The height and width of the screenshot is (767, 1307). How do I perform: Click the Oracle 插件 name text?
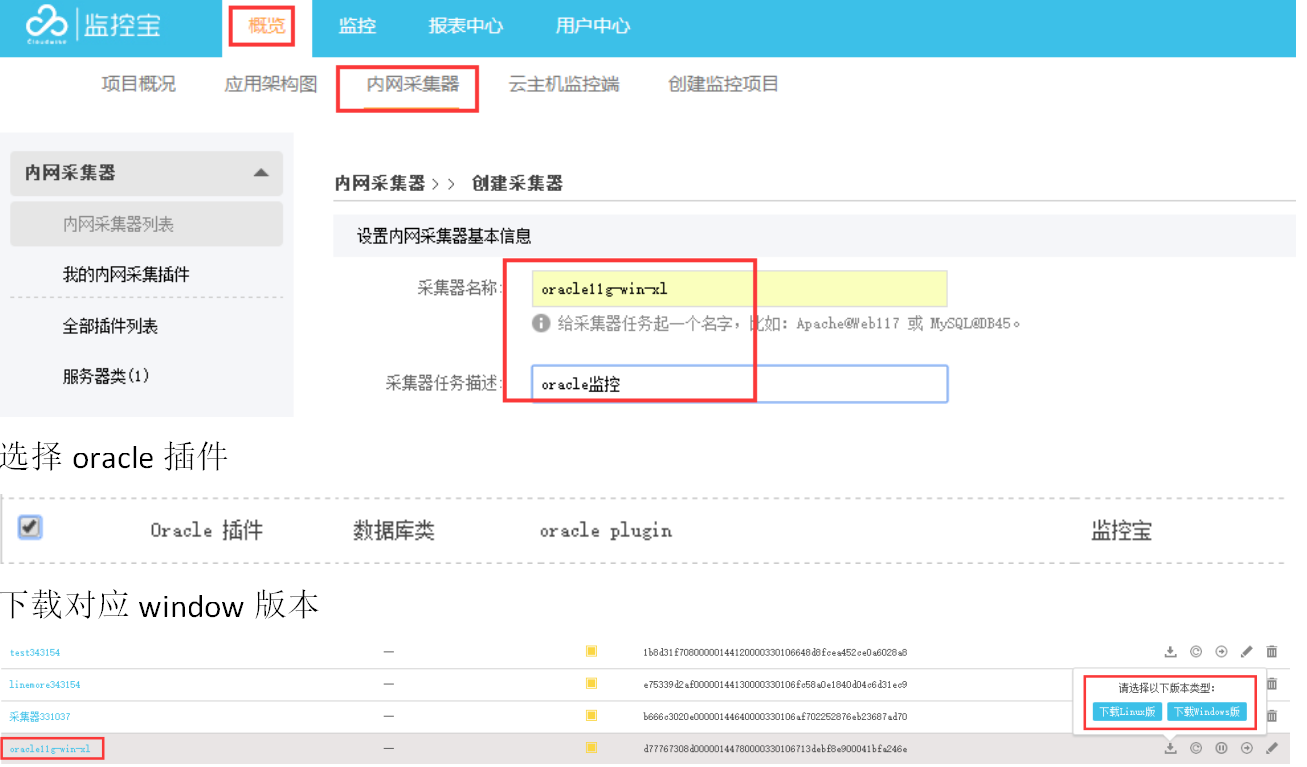tap(207, 530)
